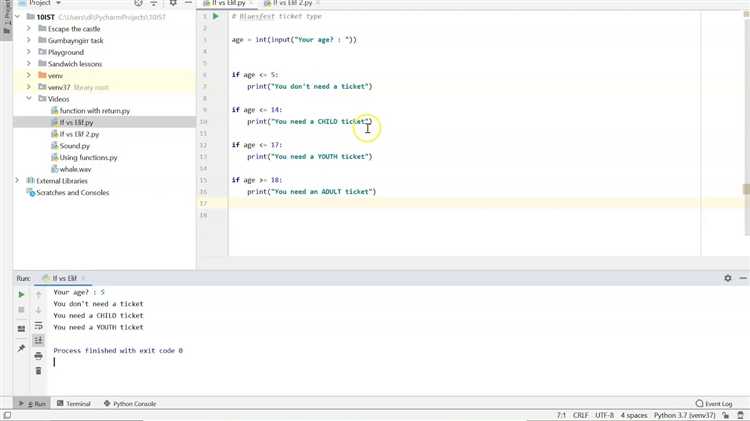This screenshot has height=421, width=750.
Task: Expand the Playground folder
Action: [x=29, y=52]
